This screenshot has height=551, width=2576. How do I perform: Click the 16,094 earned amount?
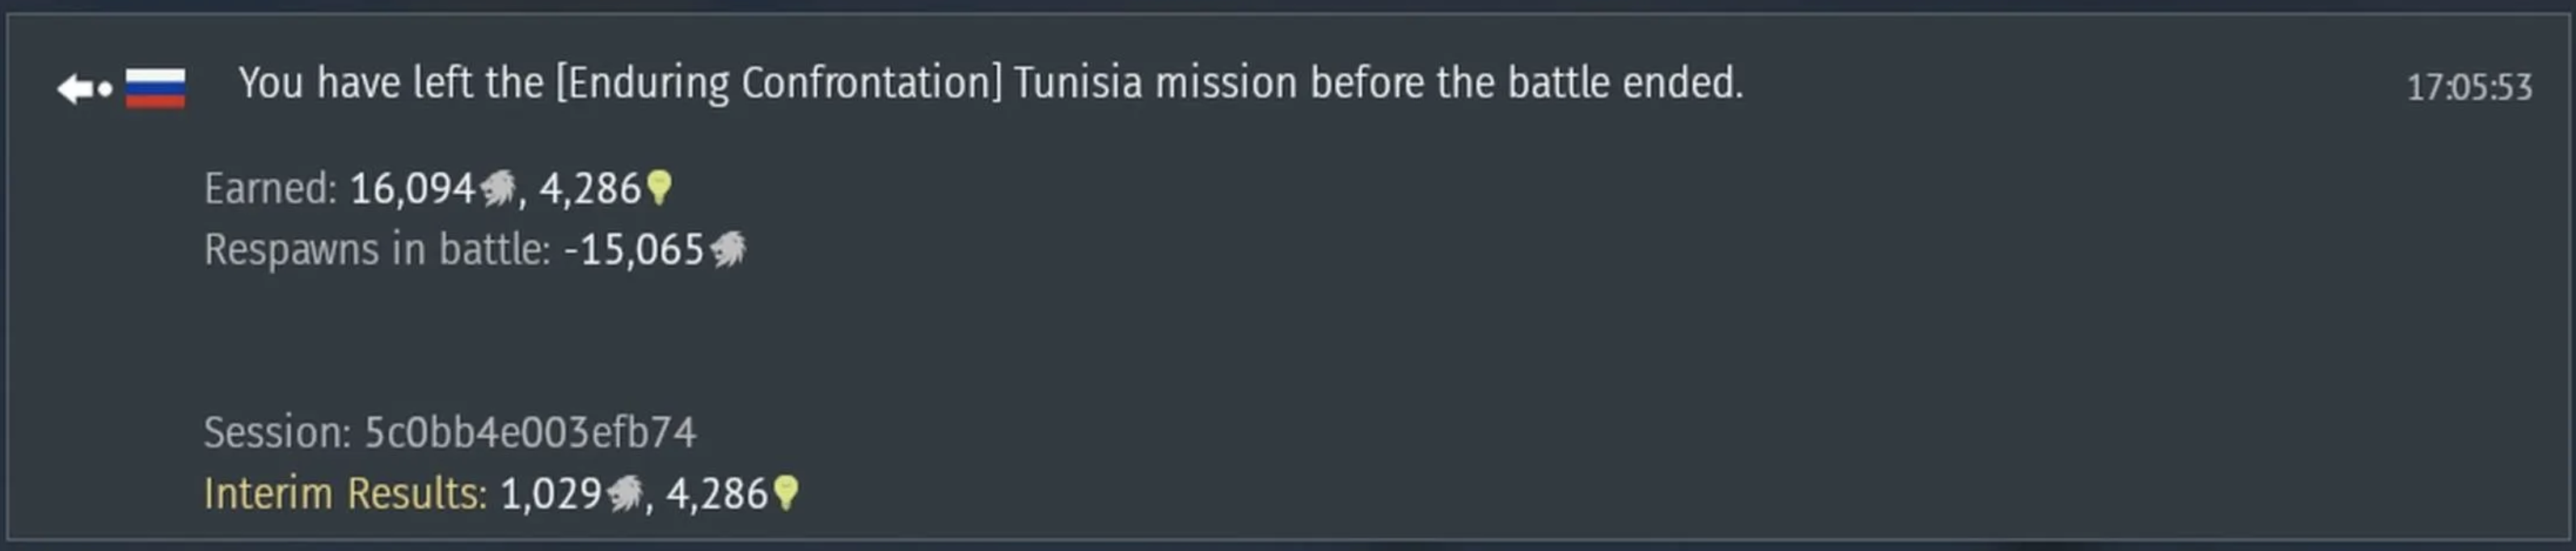pos(412,189)
